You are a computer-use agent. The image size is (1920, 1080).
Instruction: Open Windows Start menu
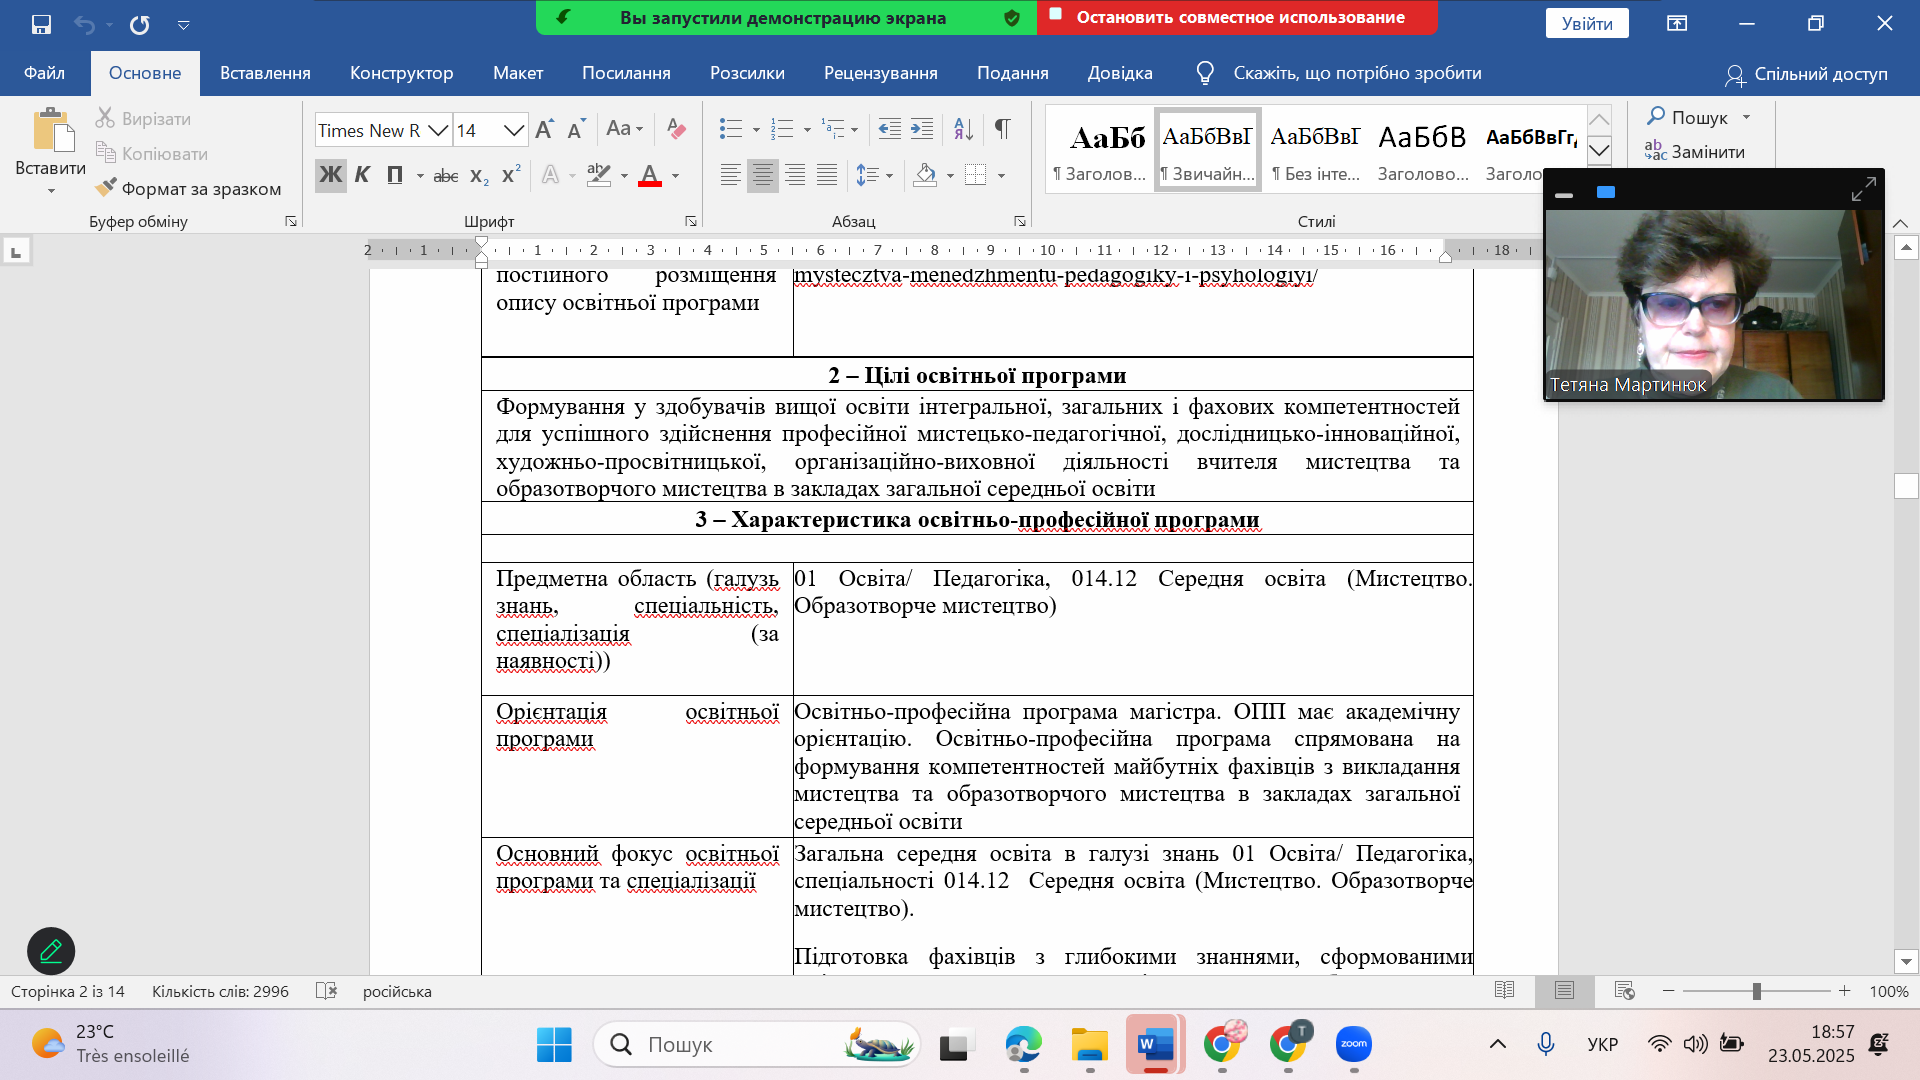pos(554,1045)
